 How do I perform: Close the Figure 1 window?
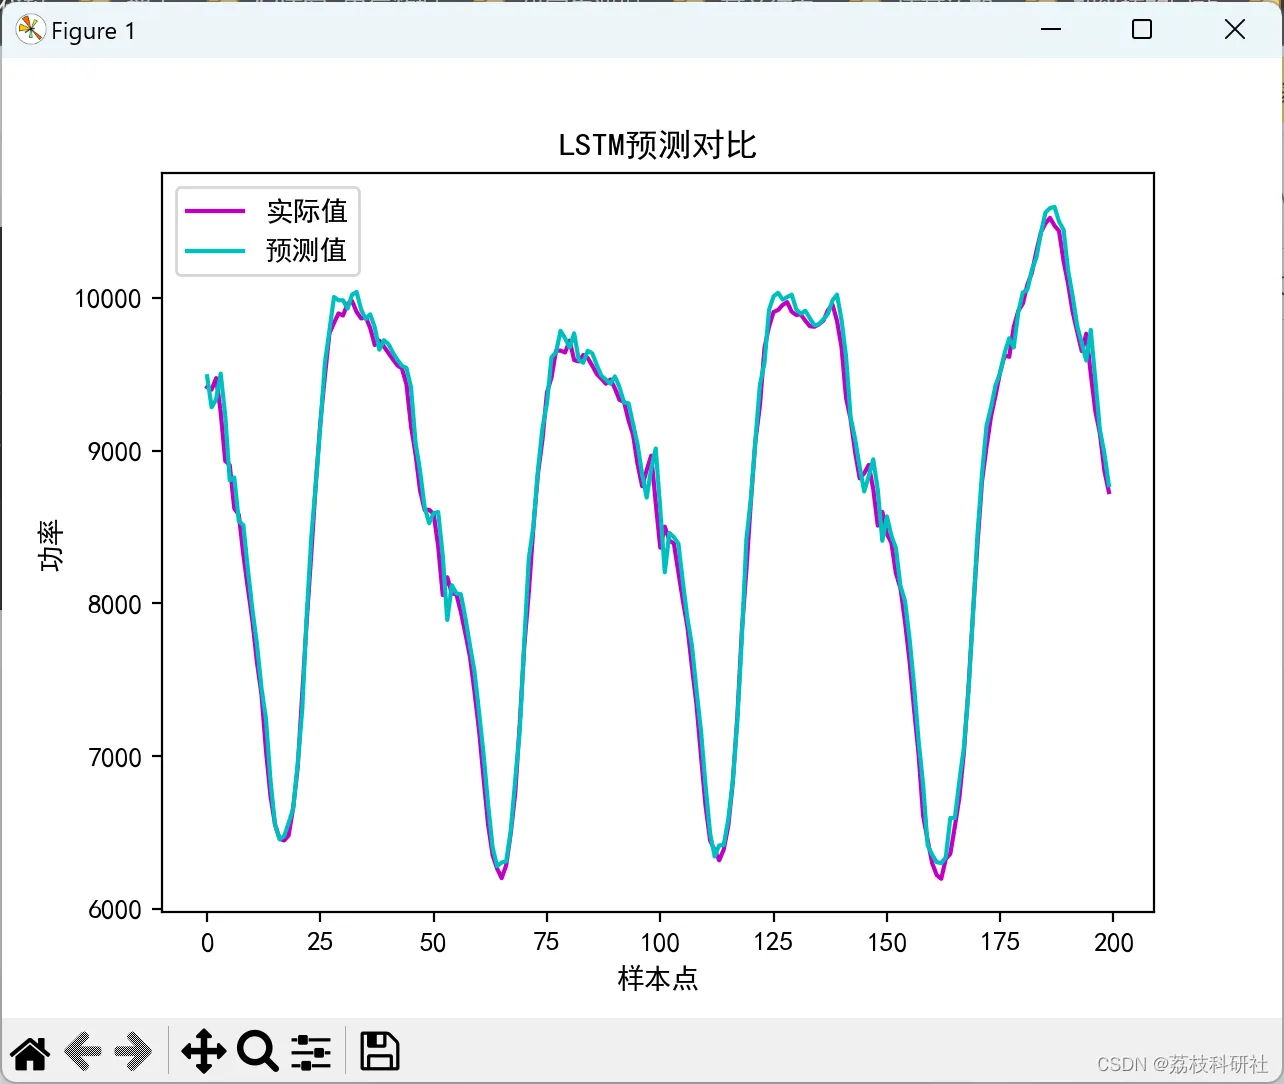pyautogui.click(x=1235, y=30)
